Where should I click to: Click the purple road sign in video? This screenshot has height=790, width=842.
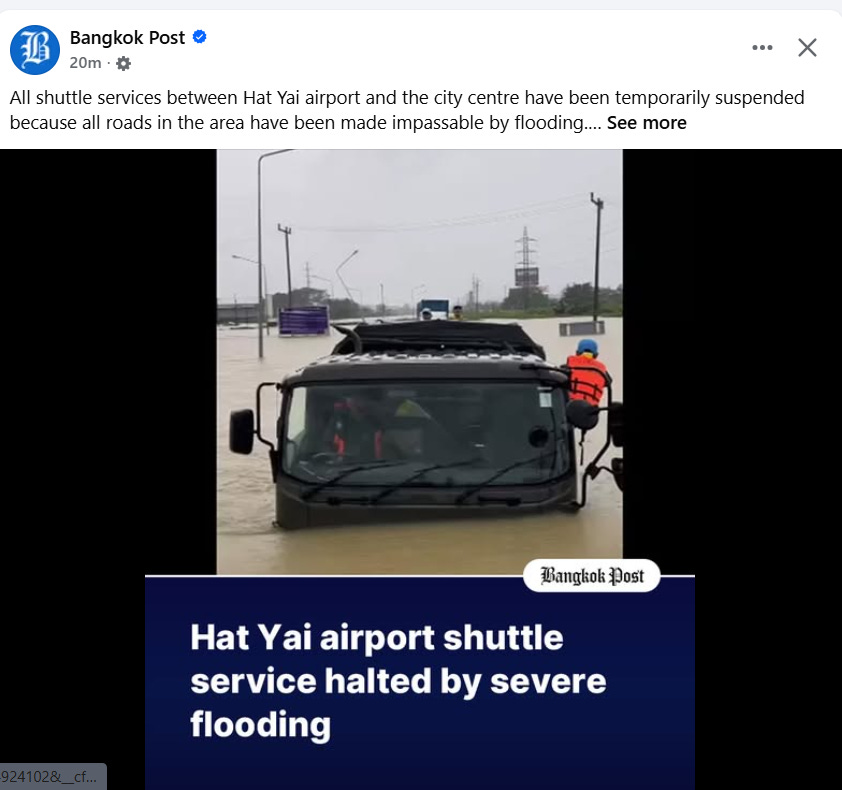[x=303, y=321]
